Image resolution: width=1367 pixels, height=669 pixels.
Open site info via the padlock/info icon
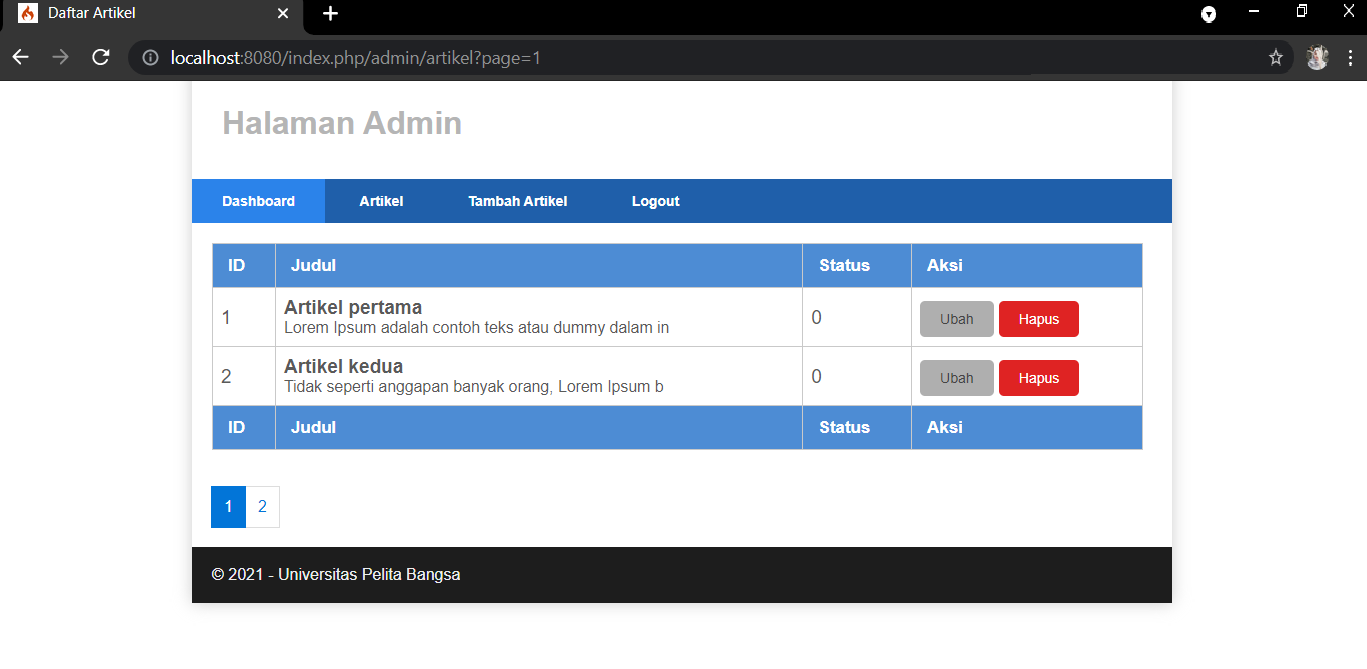click(x=150, y=57)
